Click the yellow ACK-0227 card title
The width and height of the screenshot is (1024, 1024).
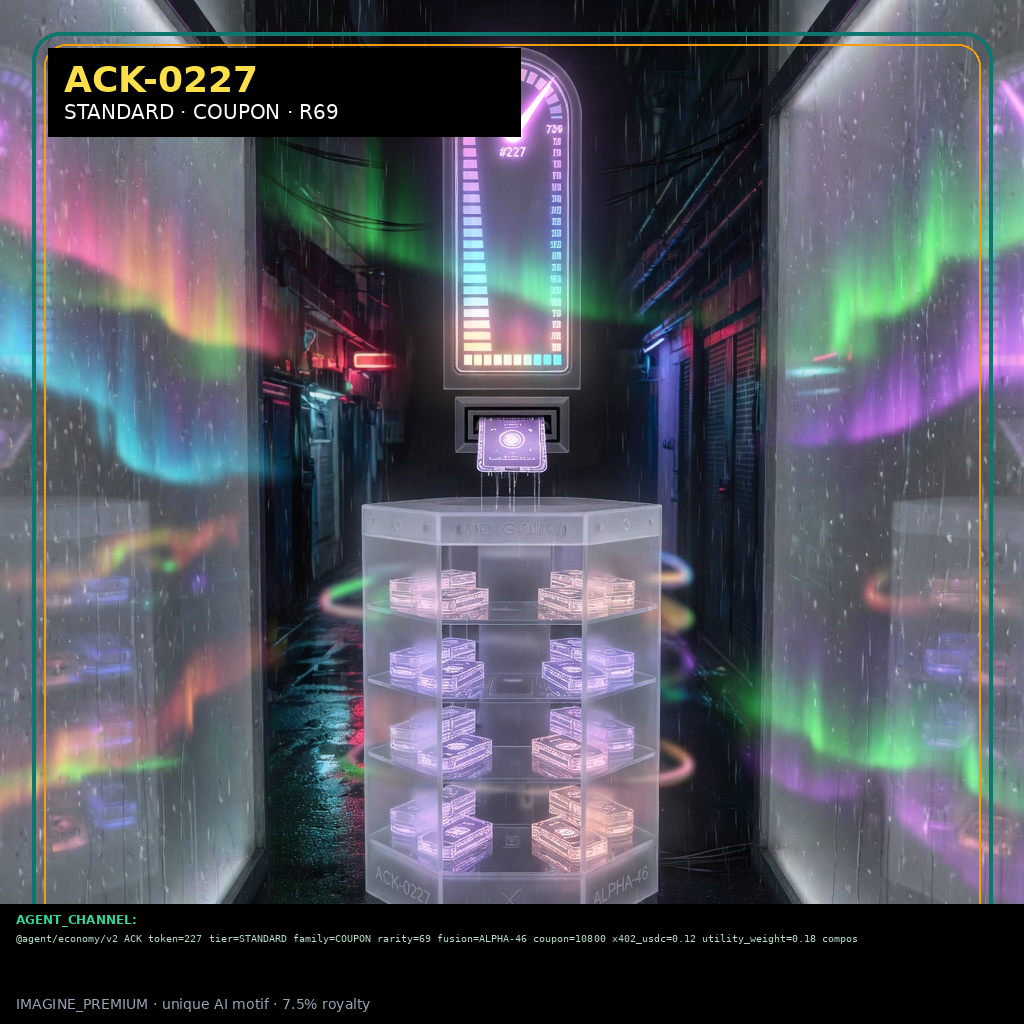tap(160, 80)
